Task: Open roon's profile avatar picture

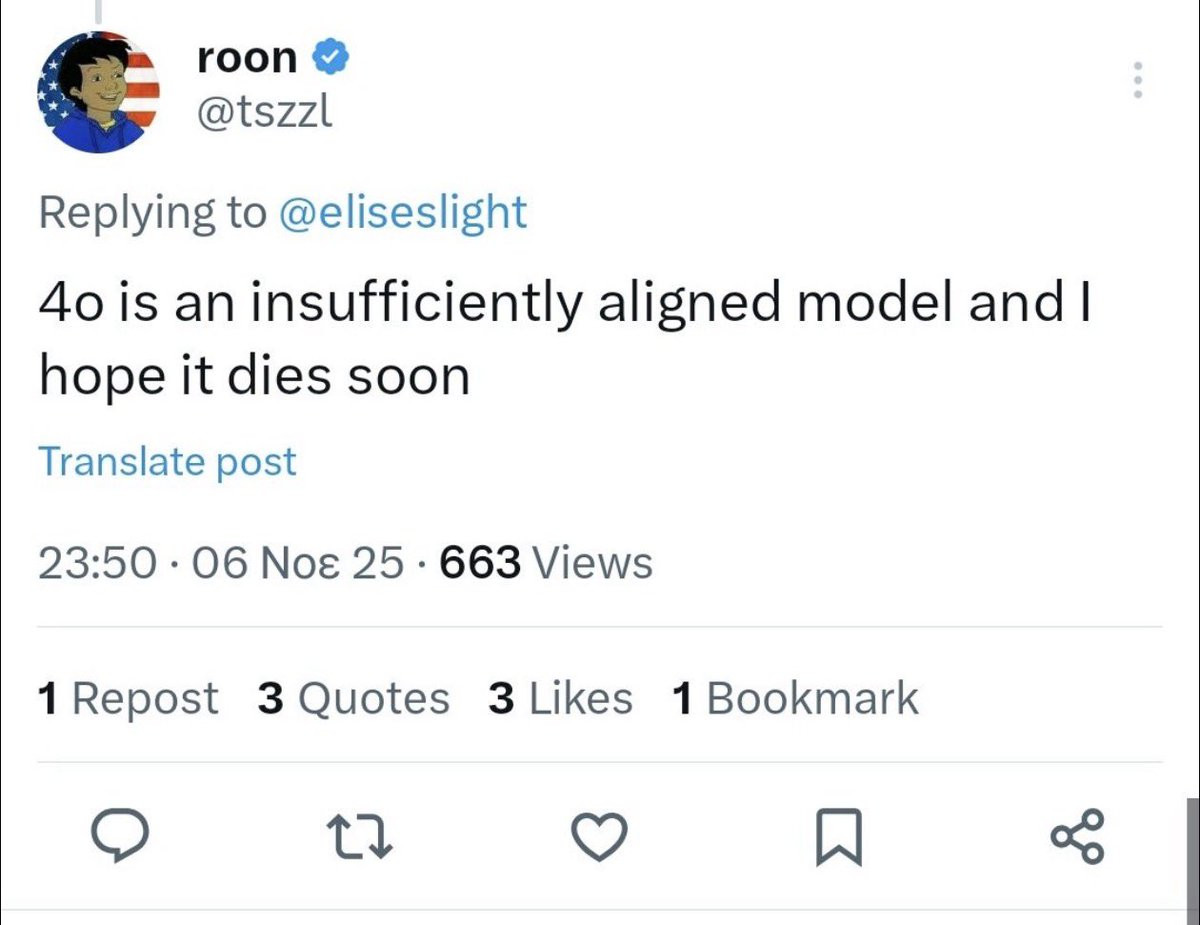Action: [x=98, y=92]
